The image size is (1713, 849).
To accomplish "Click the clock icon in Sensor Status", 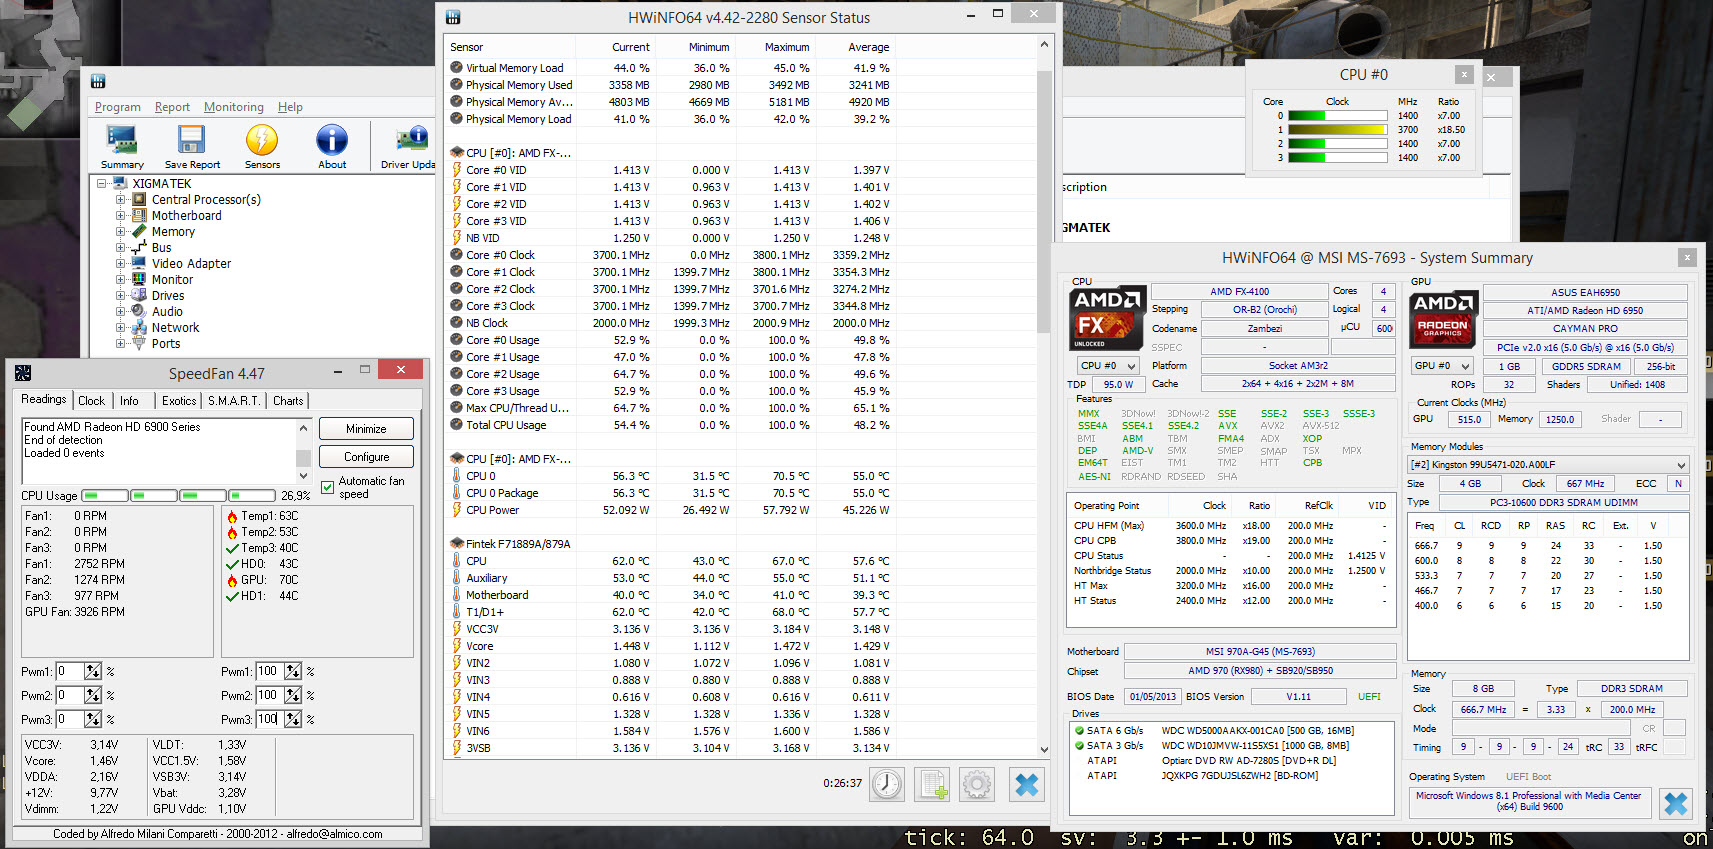I will click(887, 785).
